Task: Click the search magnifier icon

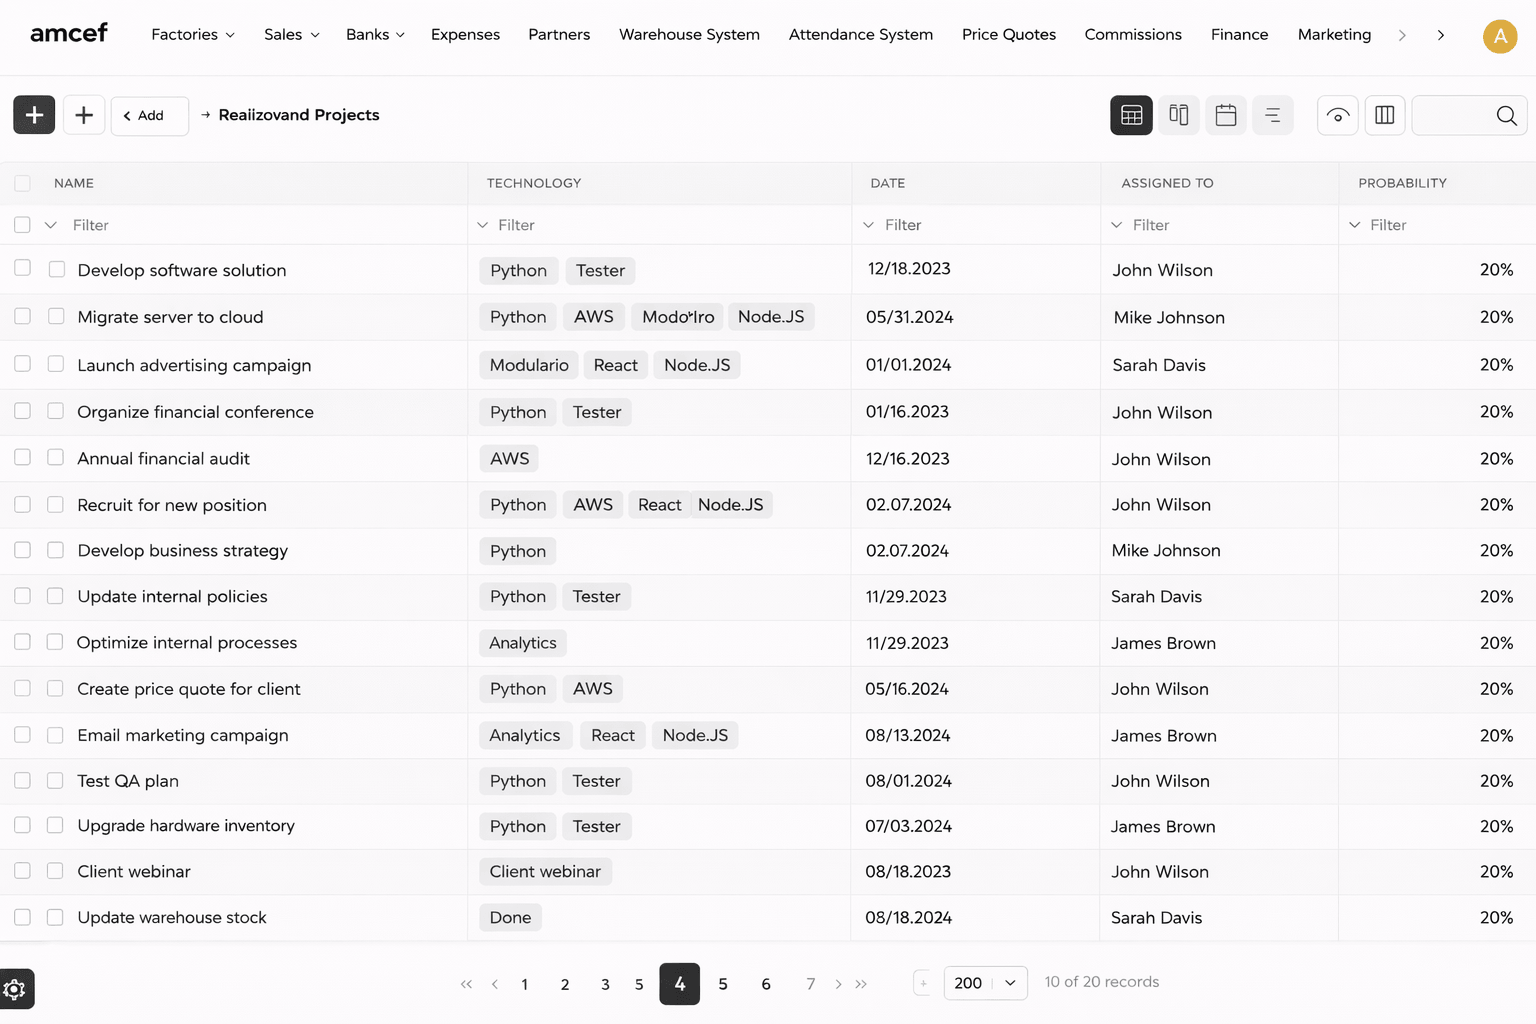Action: click(1506, 115)
